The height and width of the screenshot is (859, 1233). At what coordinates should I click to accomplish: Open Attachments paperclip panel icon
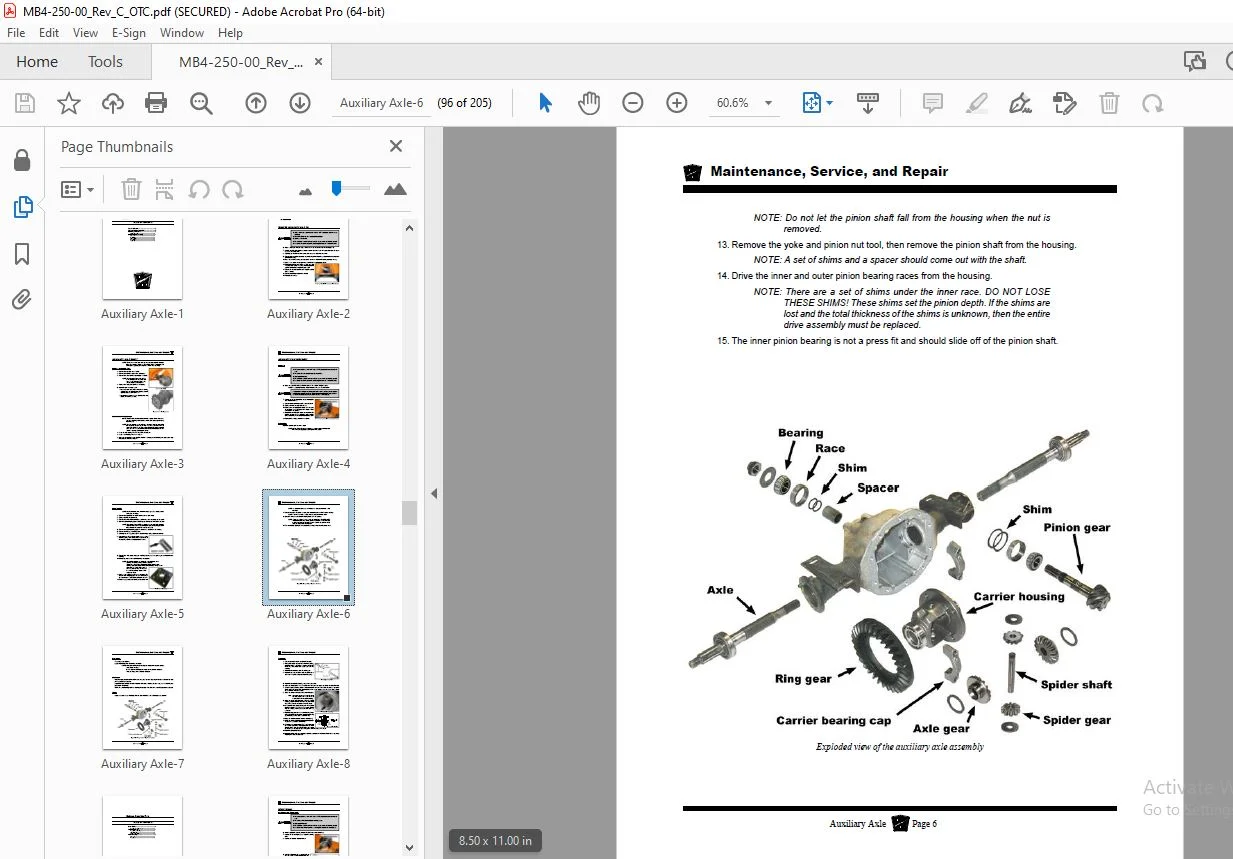pos(22,299)
